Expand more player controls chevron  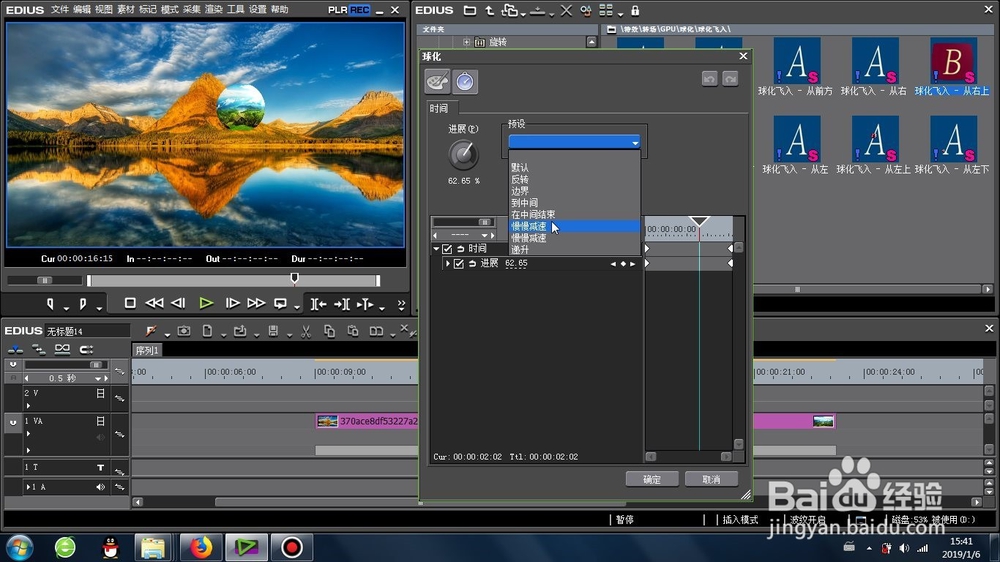401,304
